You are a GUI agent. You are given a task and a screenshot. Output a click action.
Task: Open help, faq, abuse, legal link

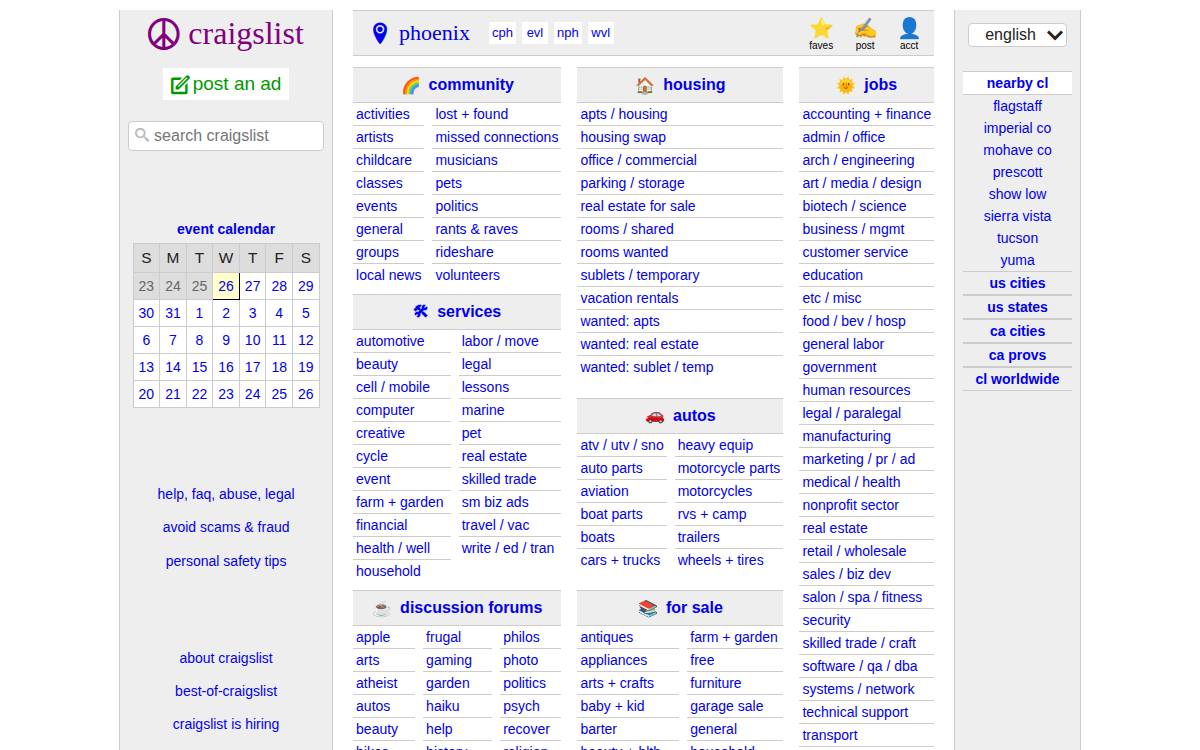[226, 494]
